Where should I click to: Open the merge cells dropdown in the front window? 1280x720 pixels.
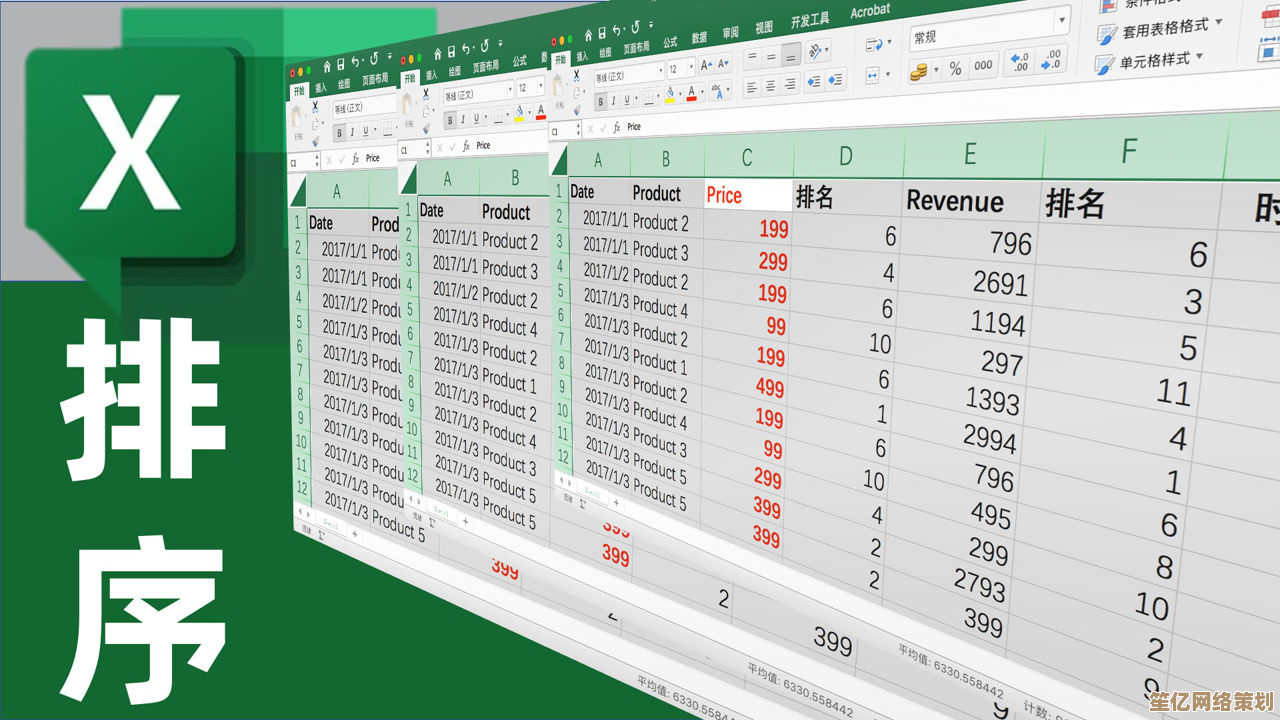[888, 74]
